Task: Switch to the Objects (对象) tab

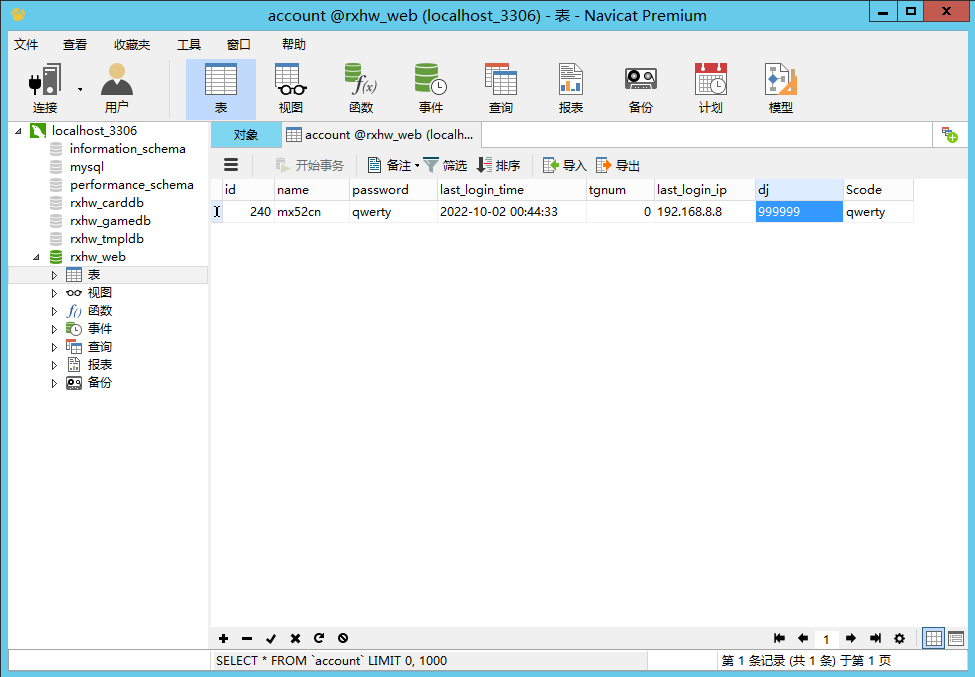Action: pyautogui.click(x=245, y=135)
